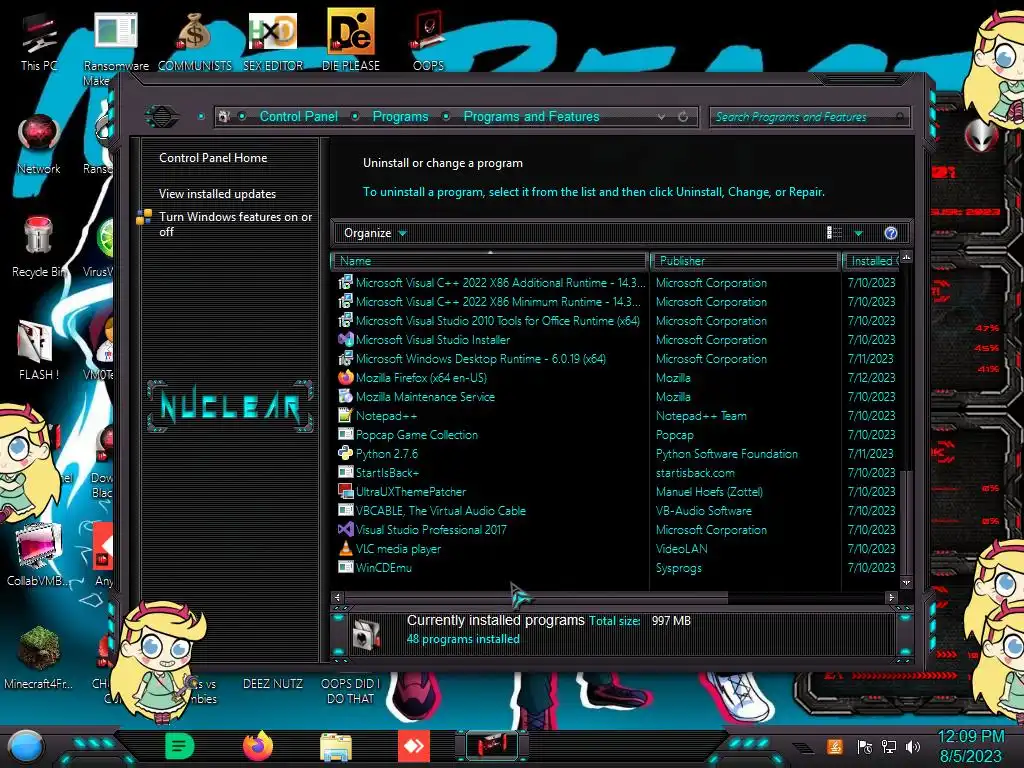Click the horizontal scrollbar thumb

click(536, 597)
